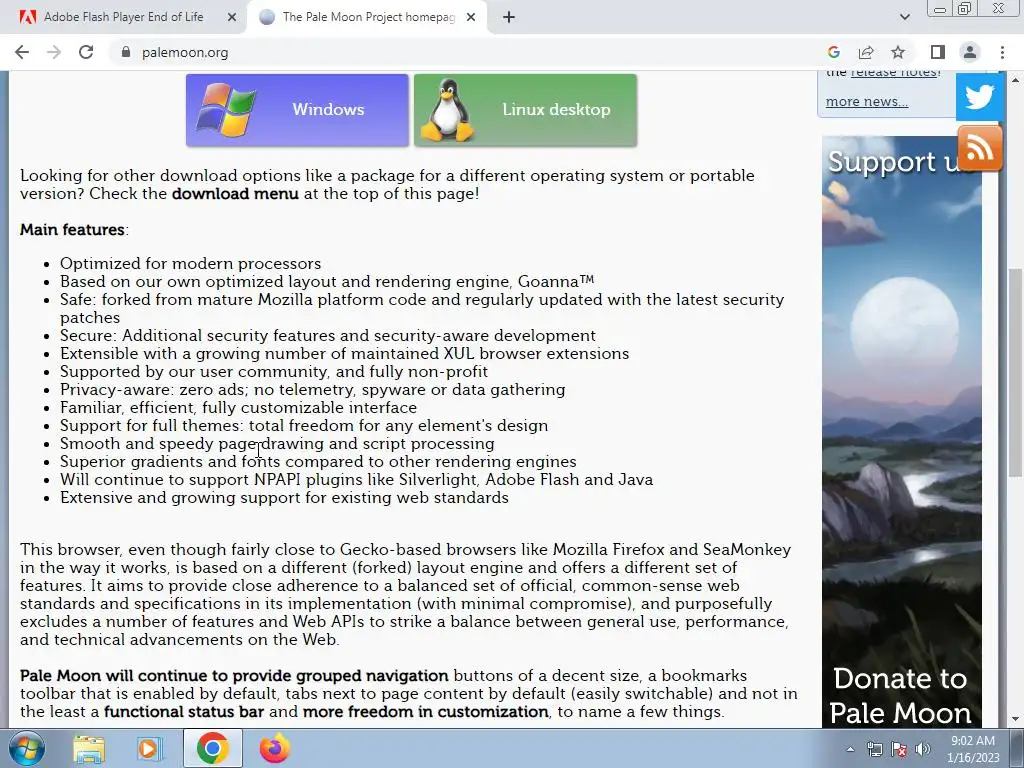Click the network tray icon

point(874,749)
